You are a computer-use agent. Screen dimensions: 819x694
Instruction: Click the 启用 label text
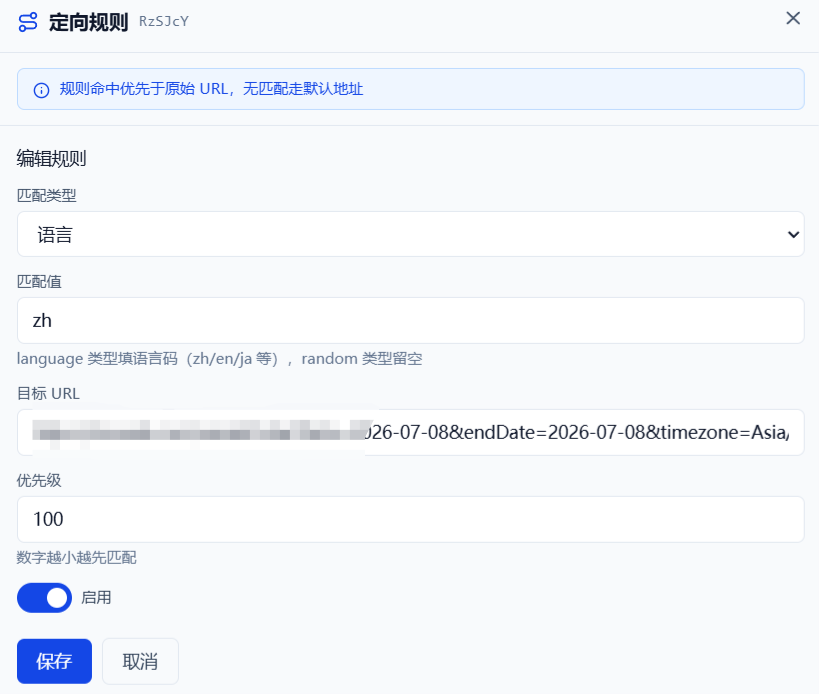tap(96, 597)
